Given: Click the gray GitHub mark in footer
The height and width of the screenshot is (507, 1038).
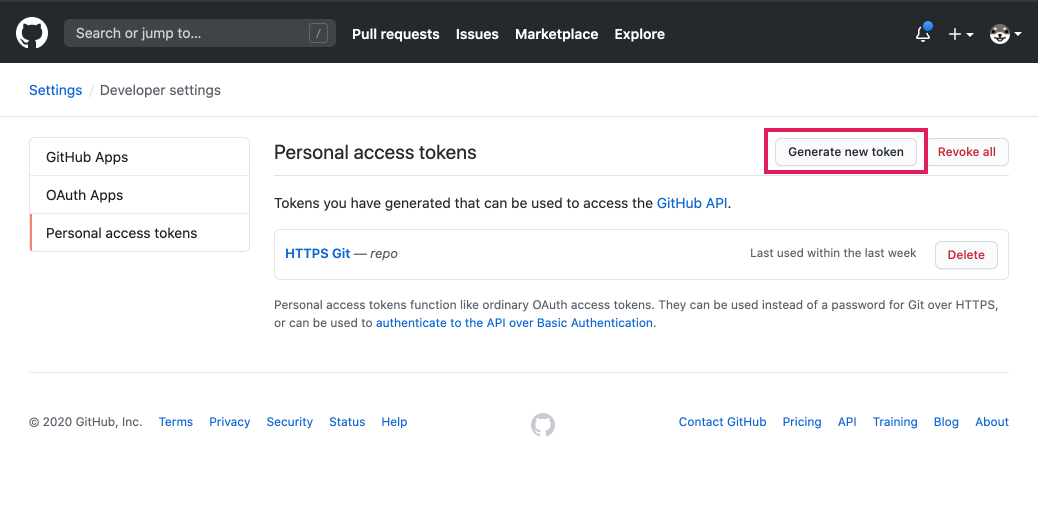Looking at the screenshot, I should 543,425.
